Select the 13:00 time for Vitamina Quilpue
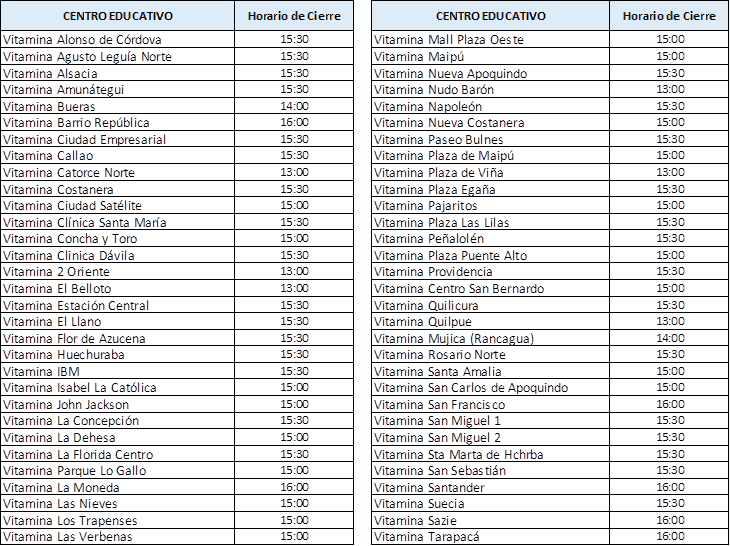 [670, 321]
